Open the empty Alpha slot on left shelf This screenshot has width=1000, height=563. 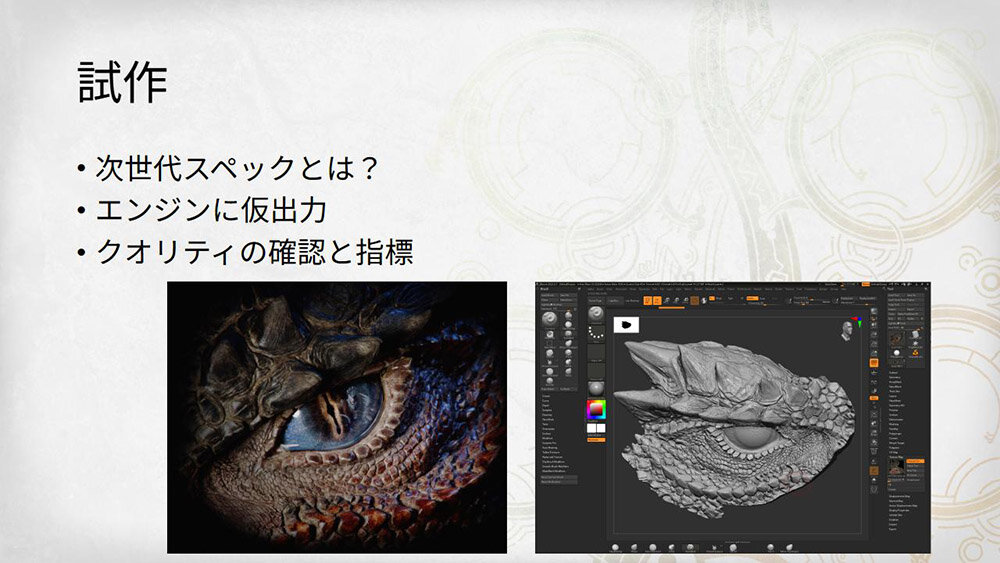click(596, 352)
